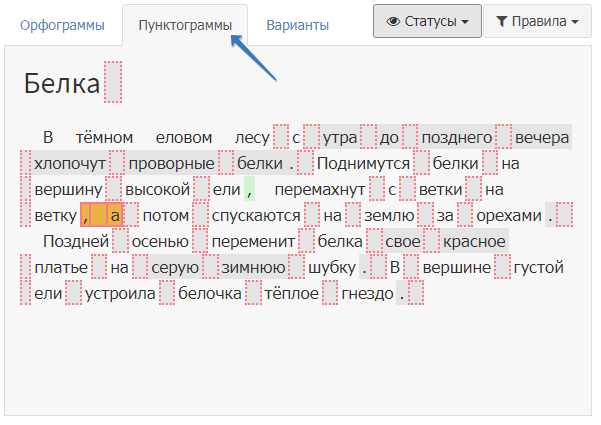Screen dimensions: 601x425
Task: Click the period after 'орехами'
Action: (x=550, y=215)
